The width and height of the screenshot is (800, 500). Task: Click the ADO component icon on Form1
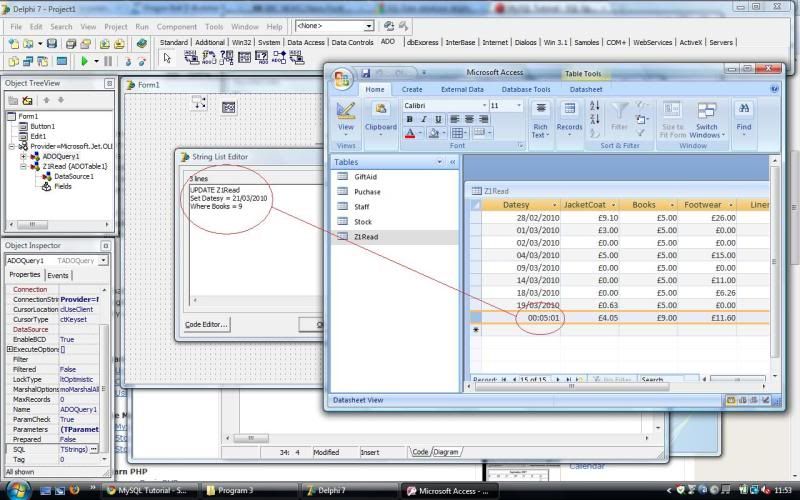(229, 107)
